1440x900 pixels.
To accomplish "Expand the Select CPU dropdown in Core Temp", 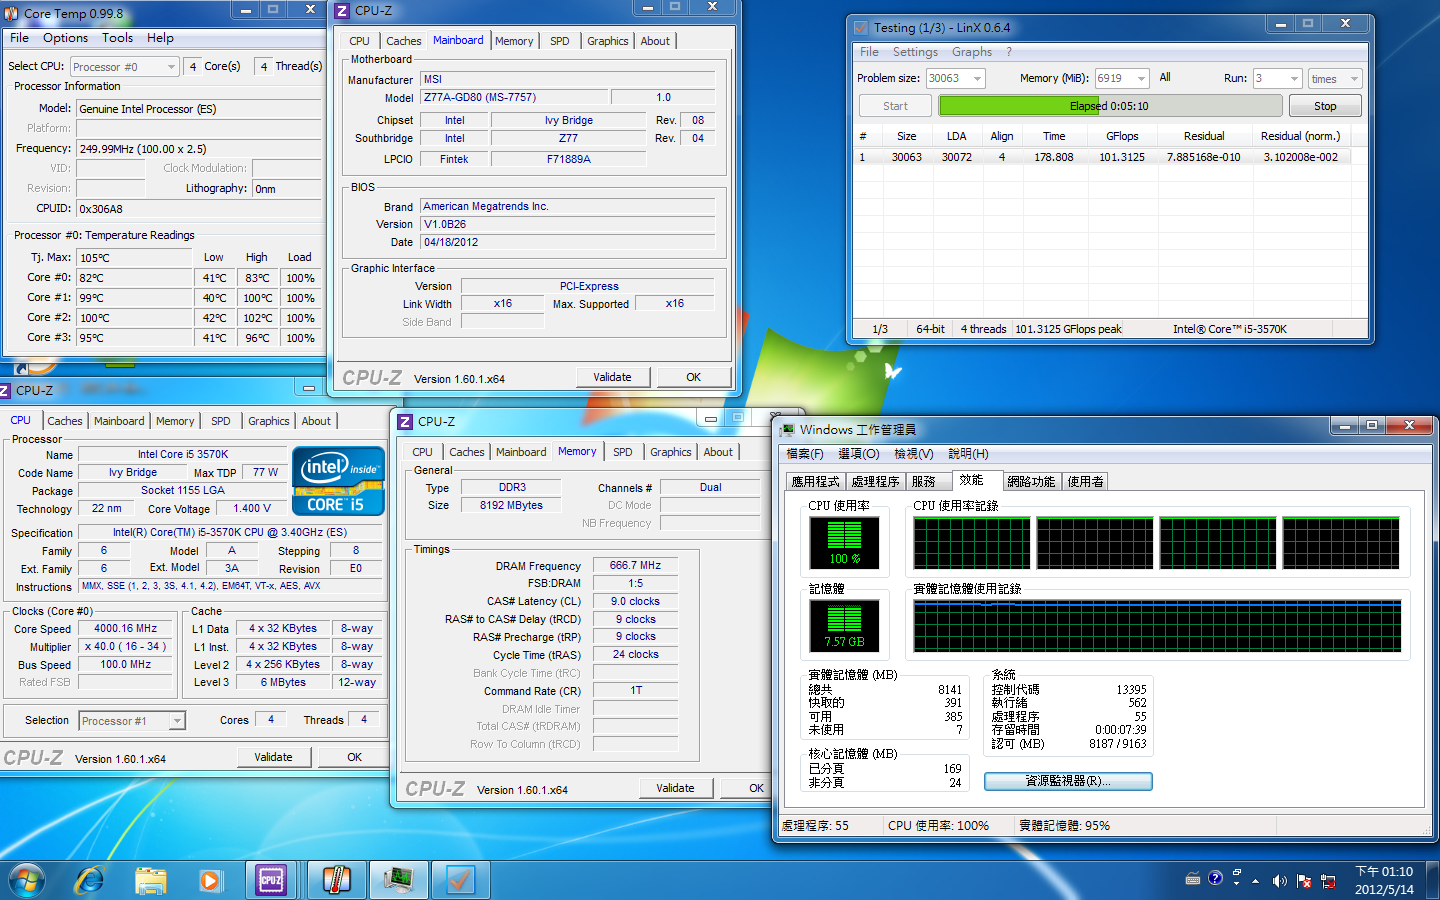I will [x=171, y=67].
